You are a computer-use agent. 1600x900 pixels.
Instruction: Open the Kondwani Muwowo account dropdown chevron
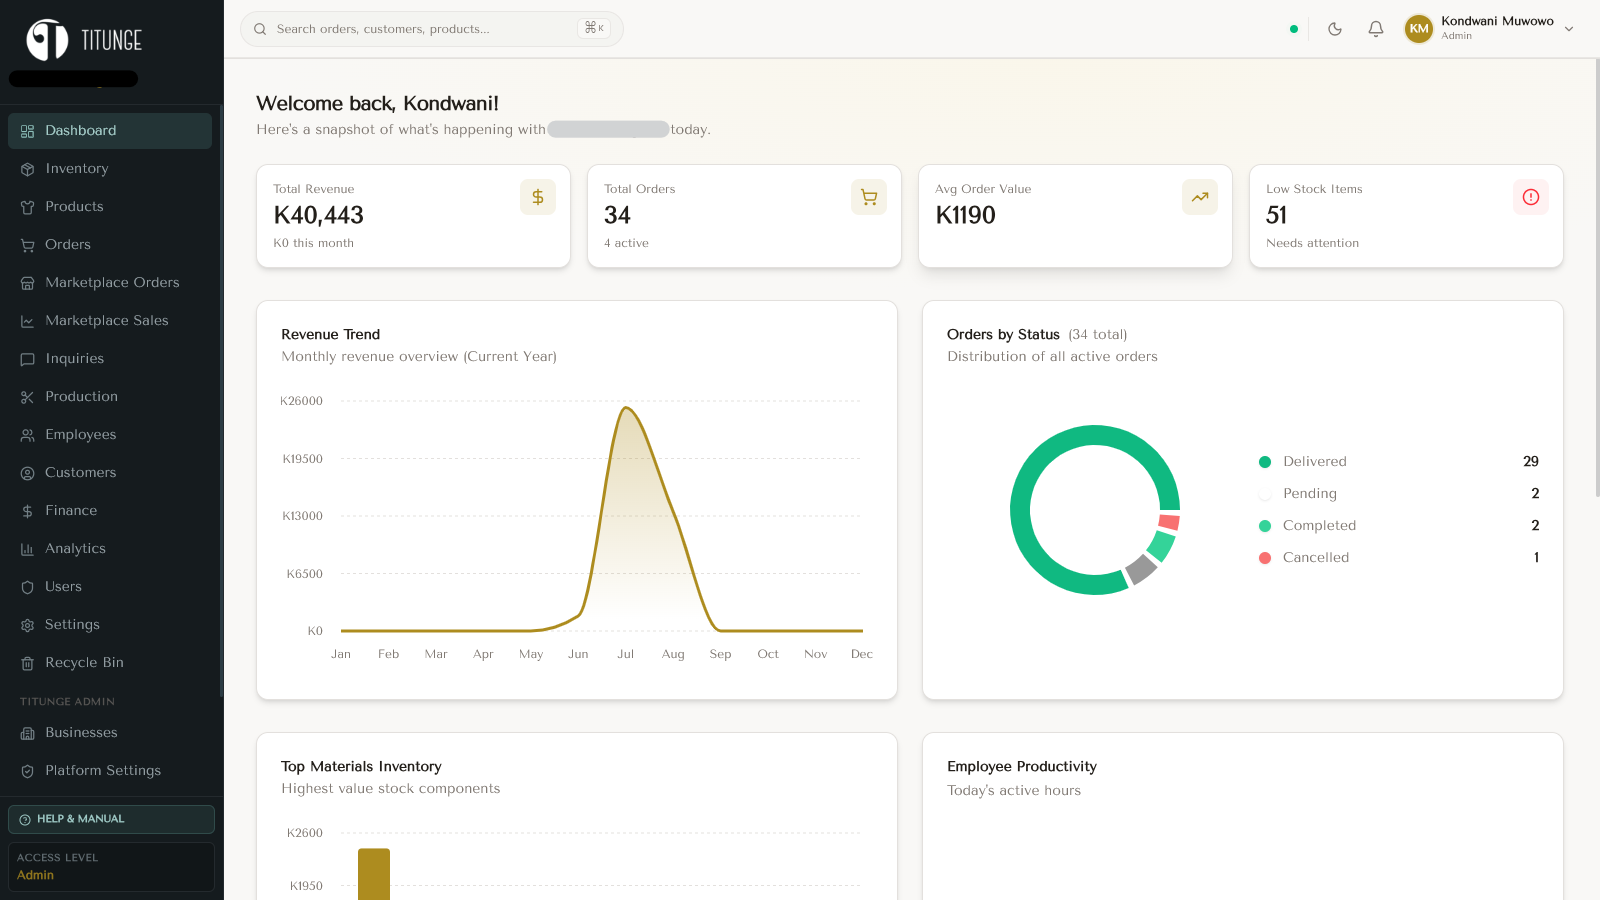(x=1569, y=29)
